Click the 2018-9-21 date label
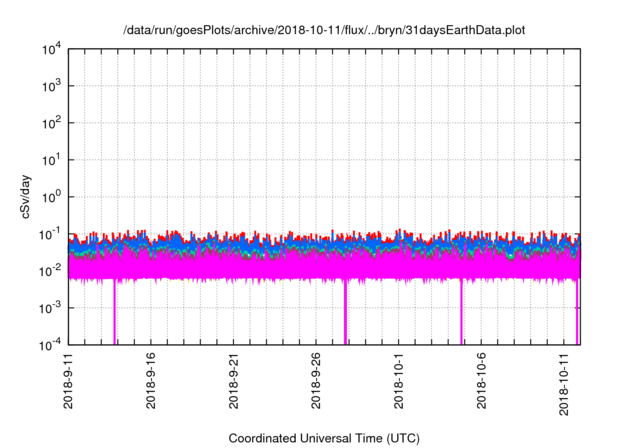This screenshot has height=448, width=640. (233, 381)
